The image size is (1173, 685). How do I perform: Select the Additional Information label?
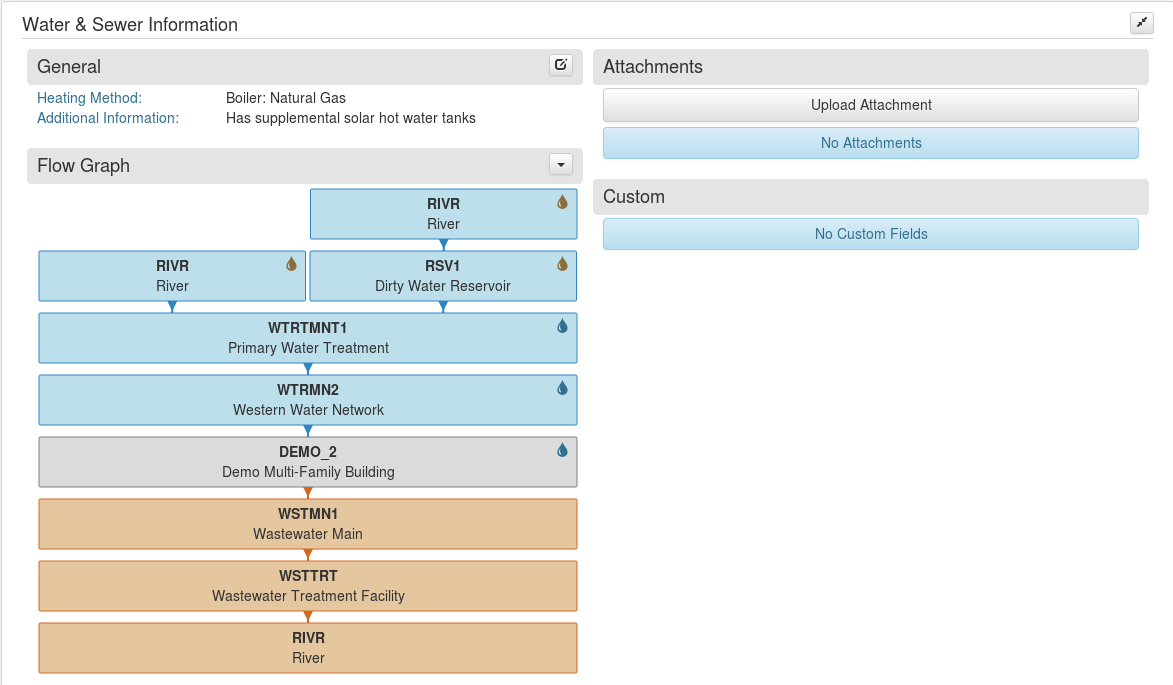click(x=108, y=118)
